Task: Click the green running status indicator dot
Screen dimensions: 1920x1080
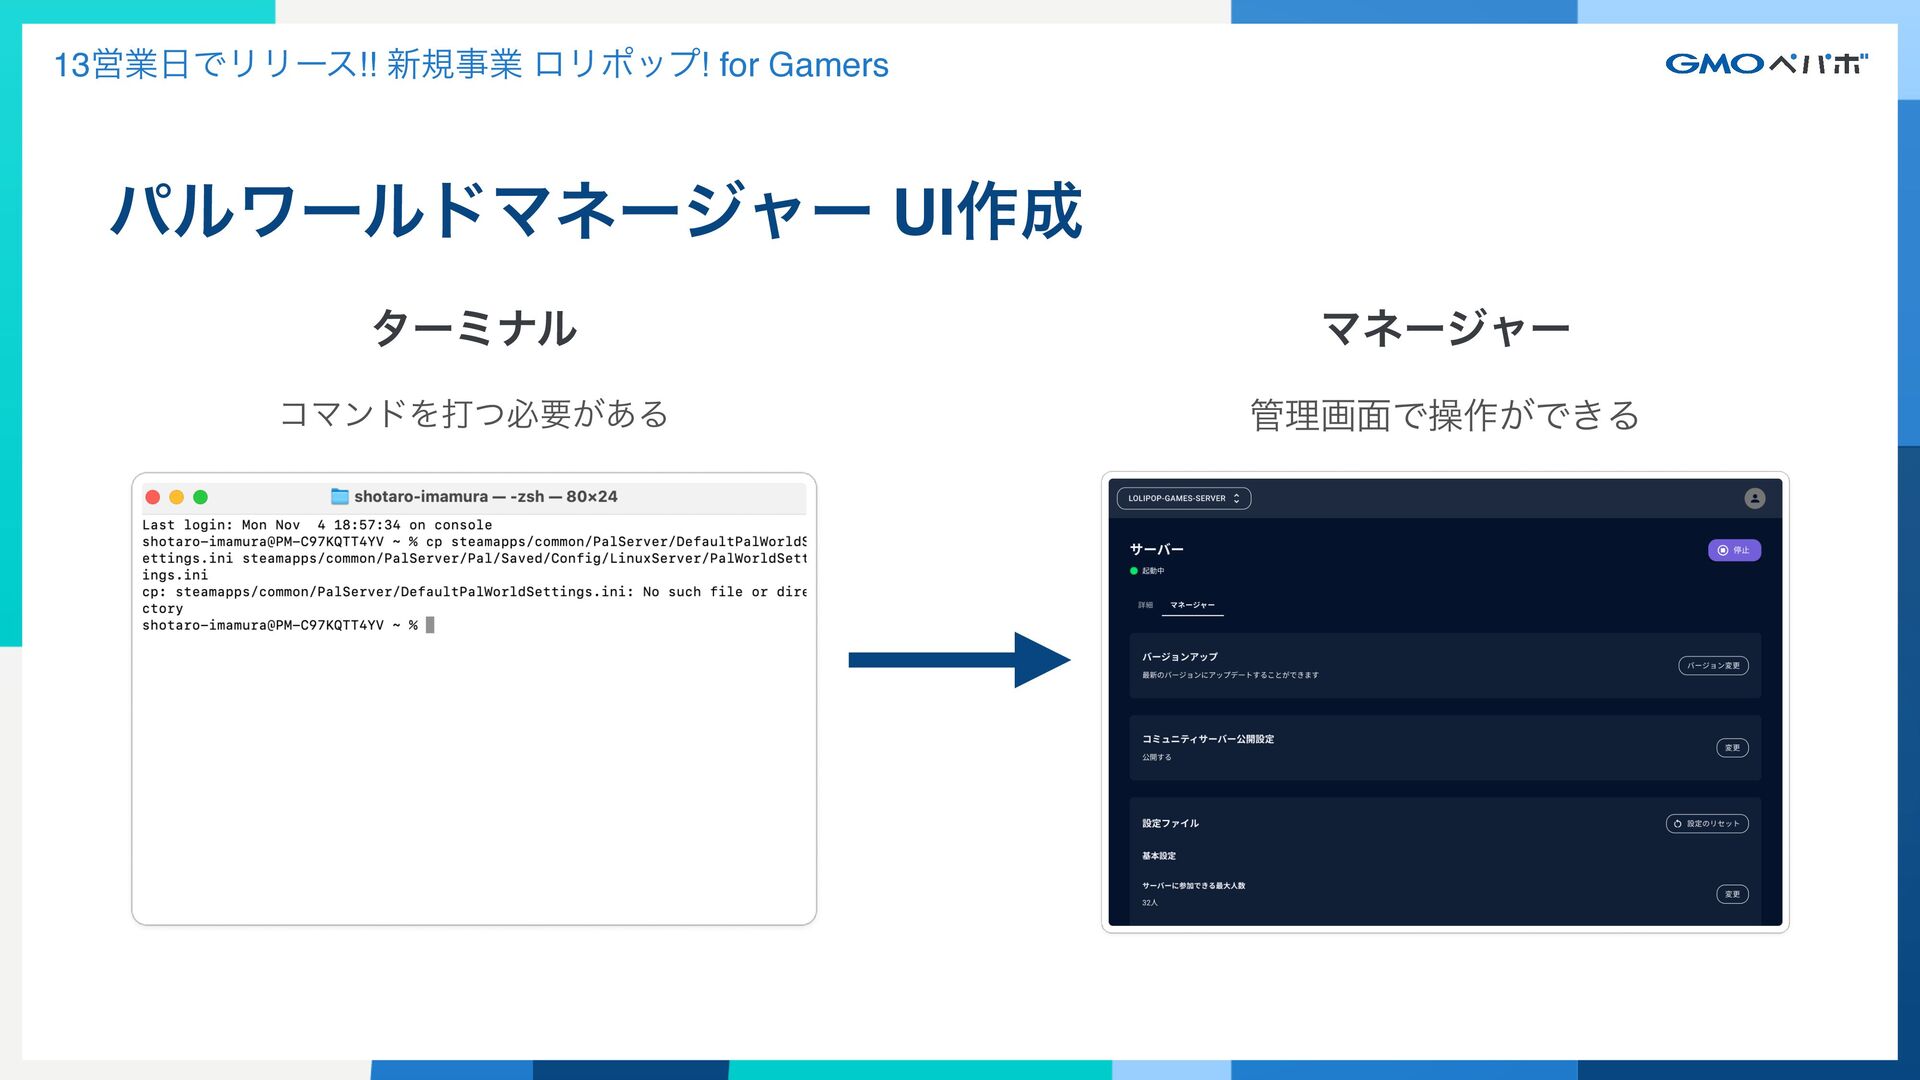Action: click(x=1134, y=571)
